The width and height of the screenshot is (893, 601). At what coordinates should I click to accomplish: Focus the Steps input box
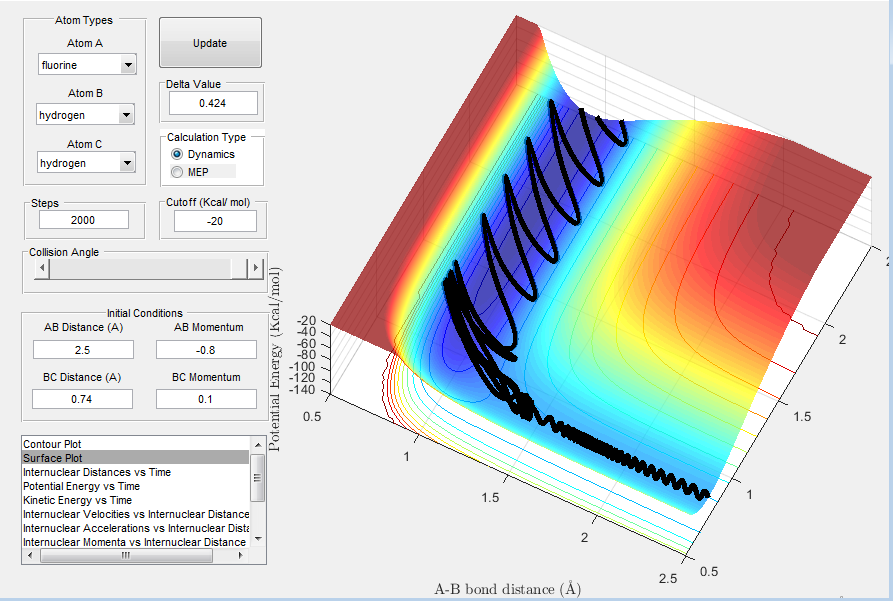(x=85, y=220)
